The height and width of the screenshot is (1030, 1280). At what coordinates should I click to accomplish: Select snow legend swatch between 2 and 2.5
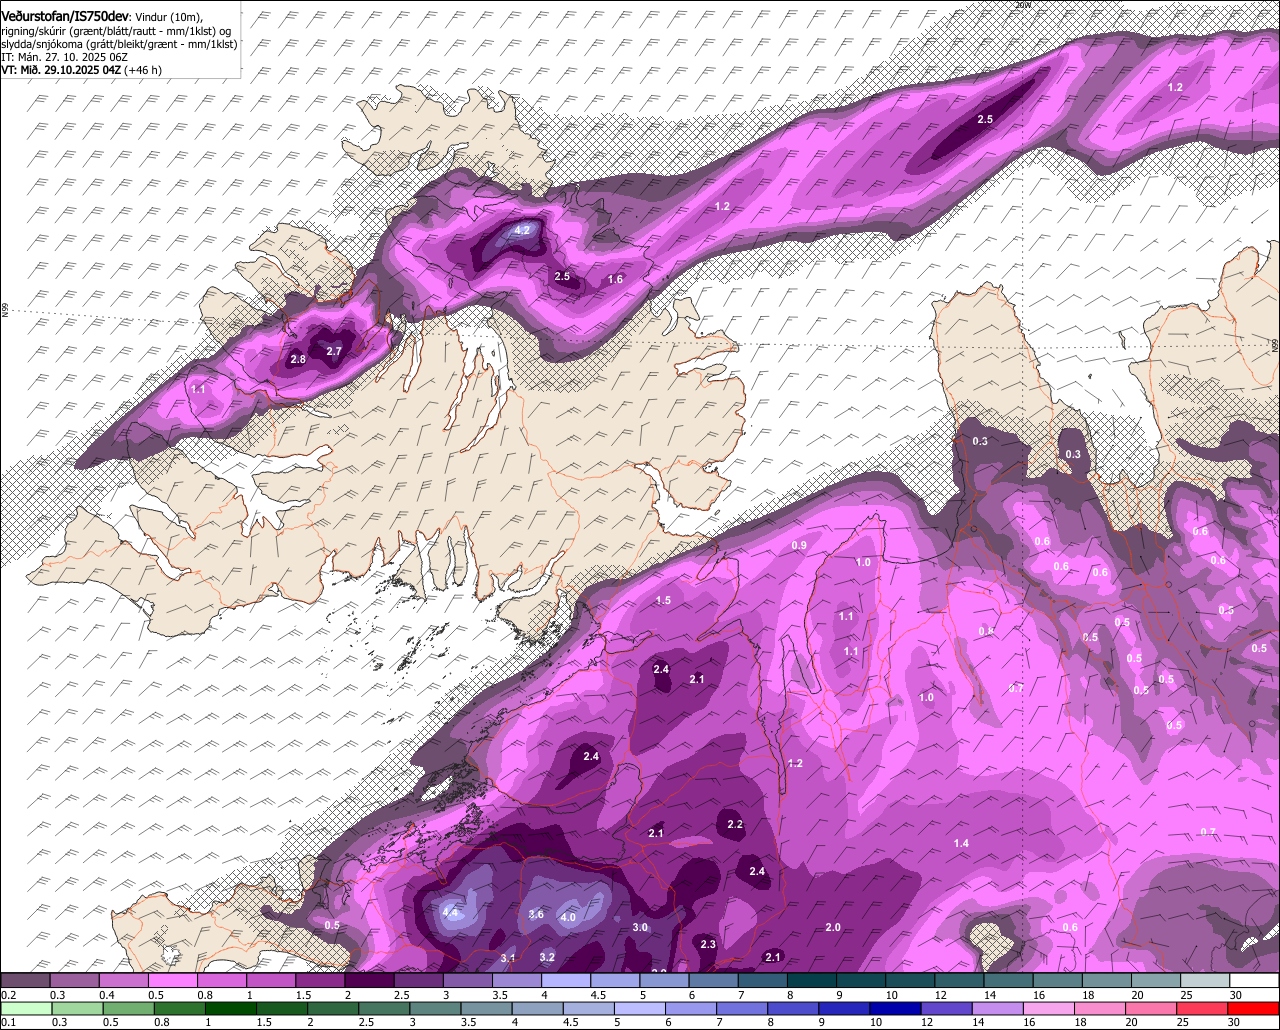coord(369,981)
